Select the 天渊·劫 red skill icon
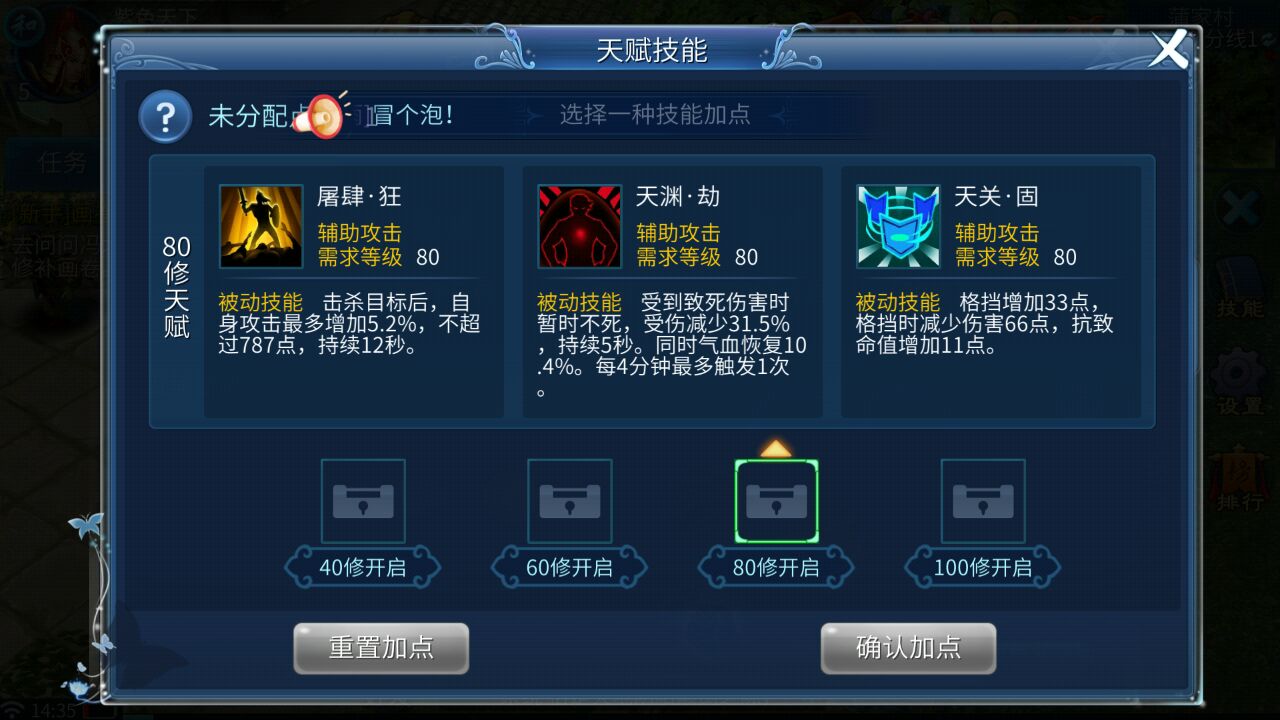The width and height of the screenshot is (1280, 720). [x=580, y=226]
